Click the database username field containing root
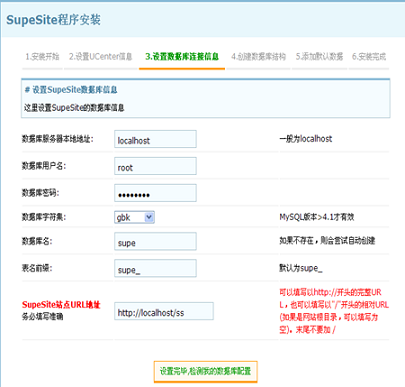The height and width of the screenshot is (387, 405). tap(155, 166)
